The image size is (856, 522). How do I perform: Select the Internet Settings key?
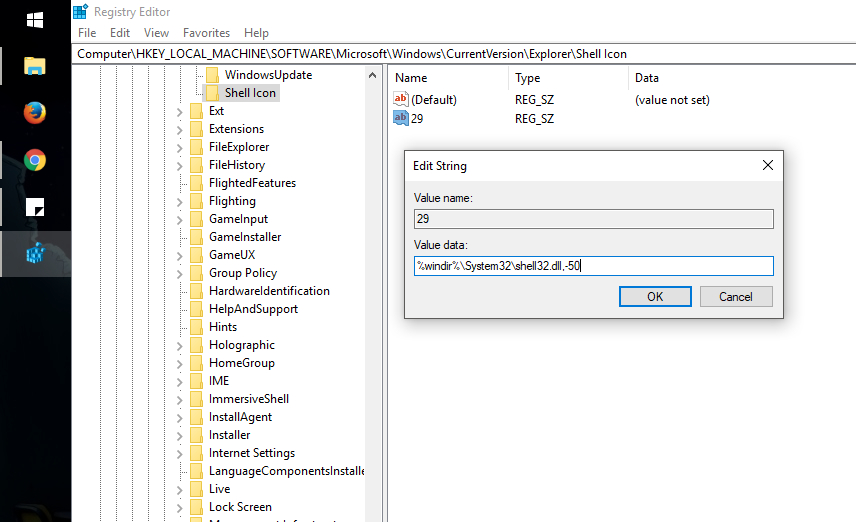252,453
